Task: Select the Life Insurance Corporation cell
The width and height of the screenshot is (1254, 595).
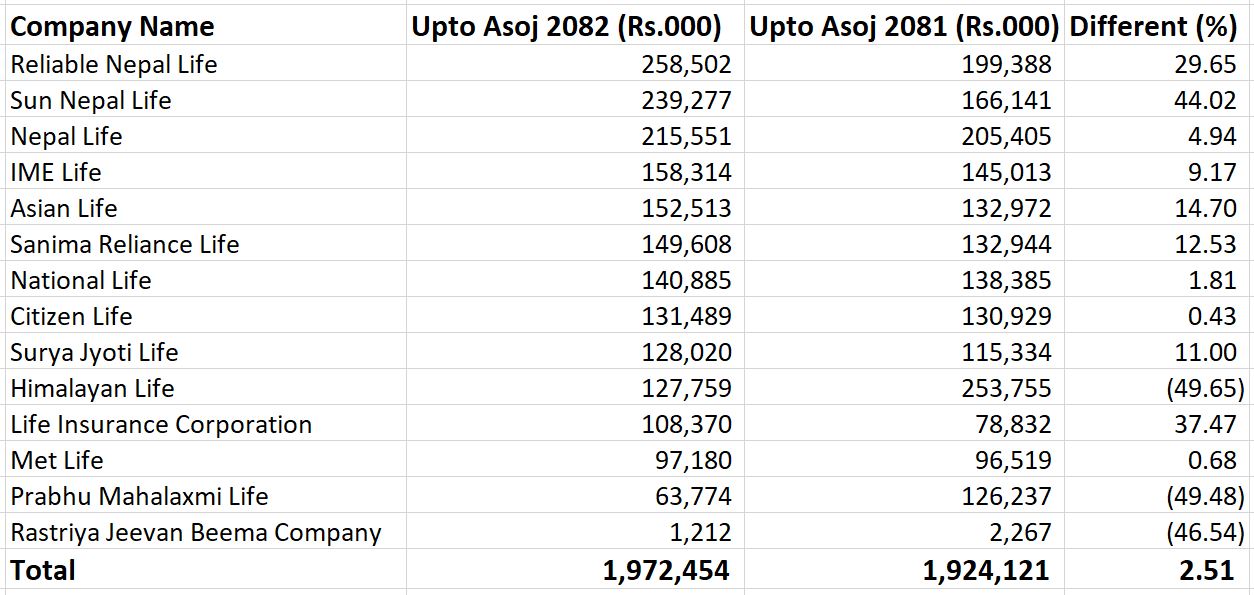Action: [x=161, y=425]
